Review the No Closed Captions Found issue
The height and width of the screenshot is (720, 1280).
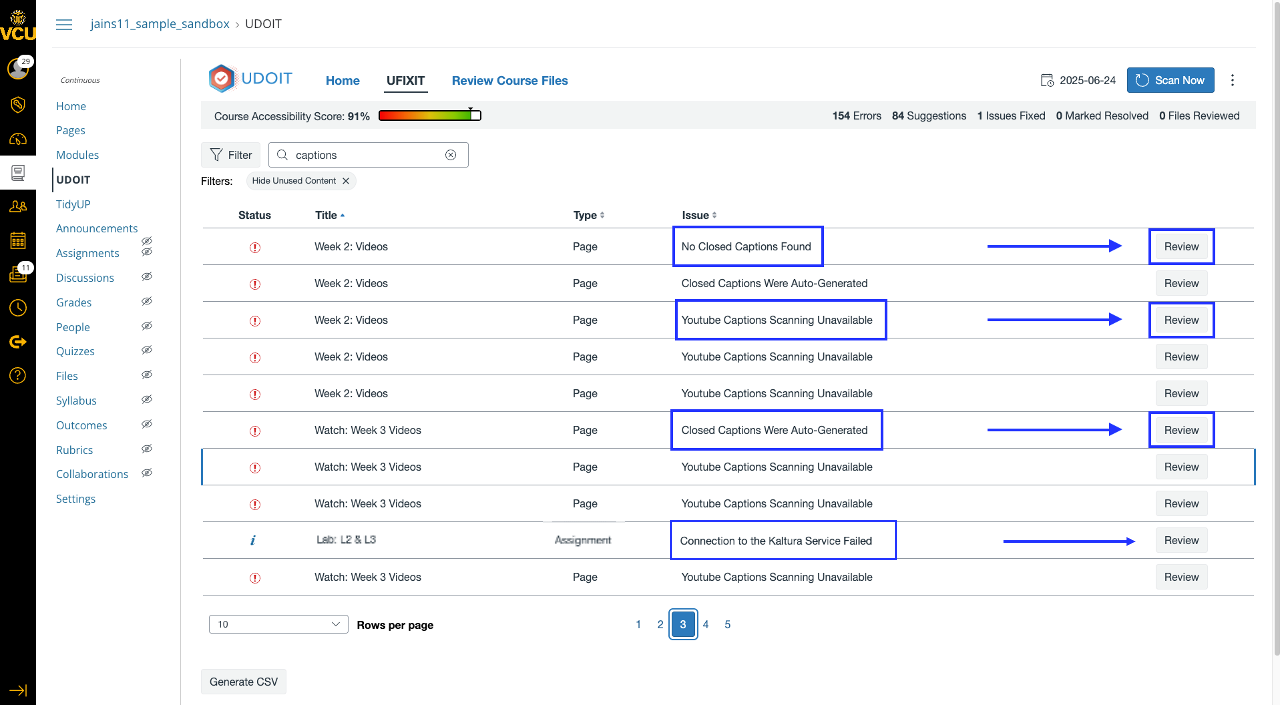(1181, 247)
